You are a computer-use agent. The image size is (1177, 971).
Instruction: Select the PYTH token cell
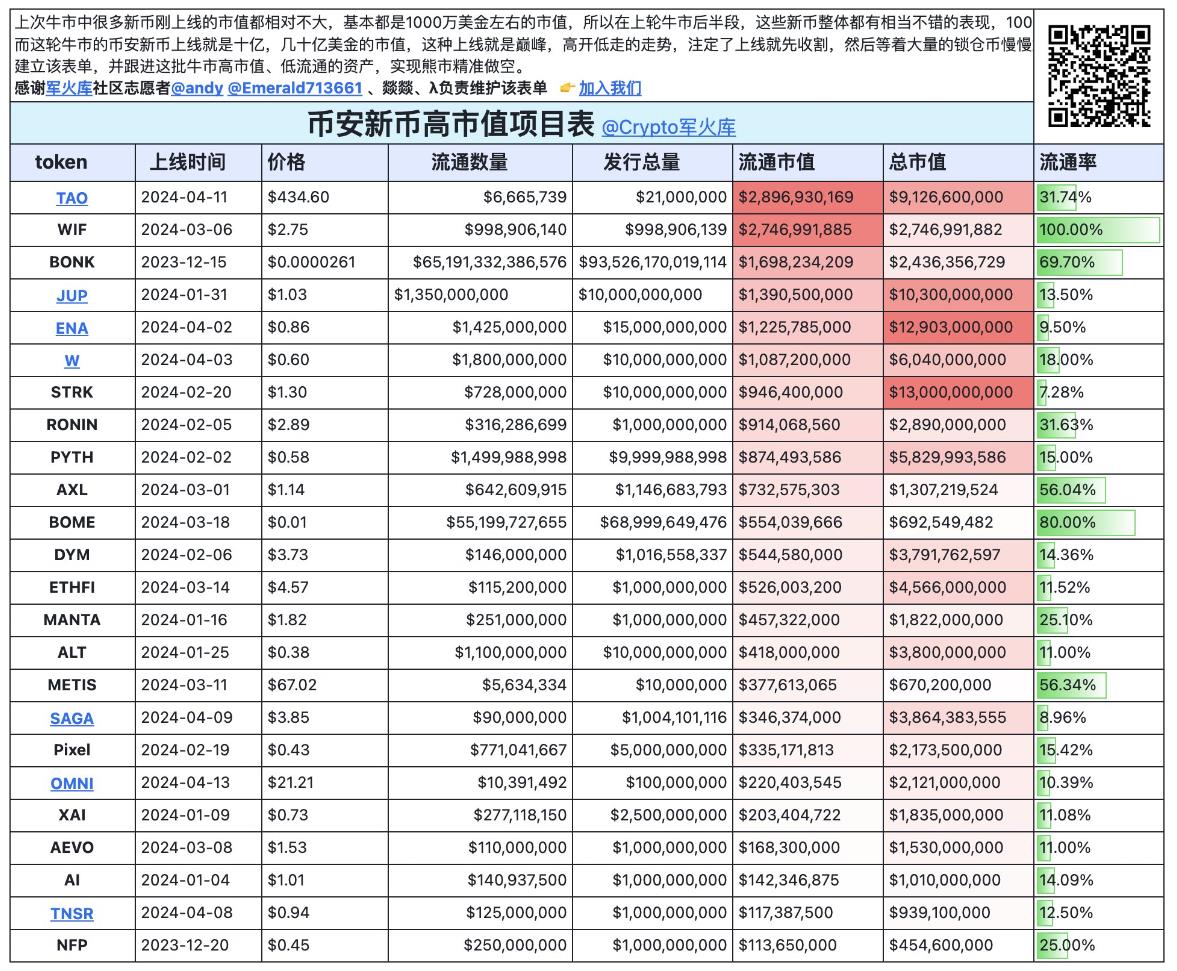click(72, 457)
